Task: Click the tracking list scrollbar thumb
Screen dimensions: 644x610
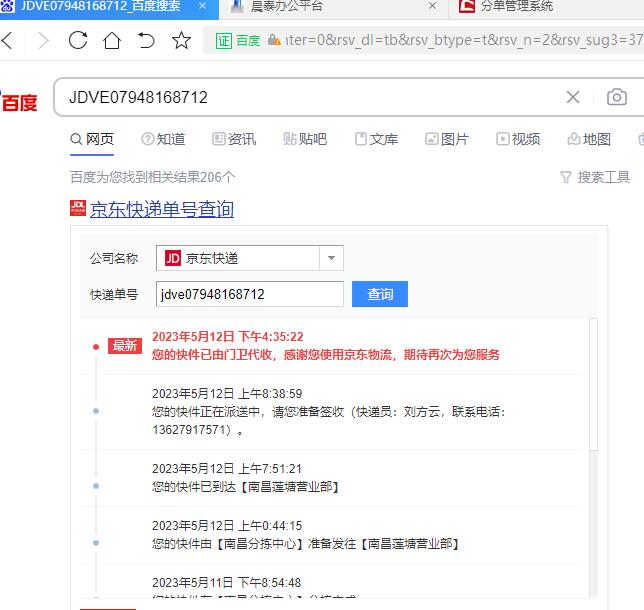Action: 593,384
